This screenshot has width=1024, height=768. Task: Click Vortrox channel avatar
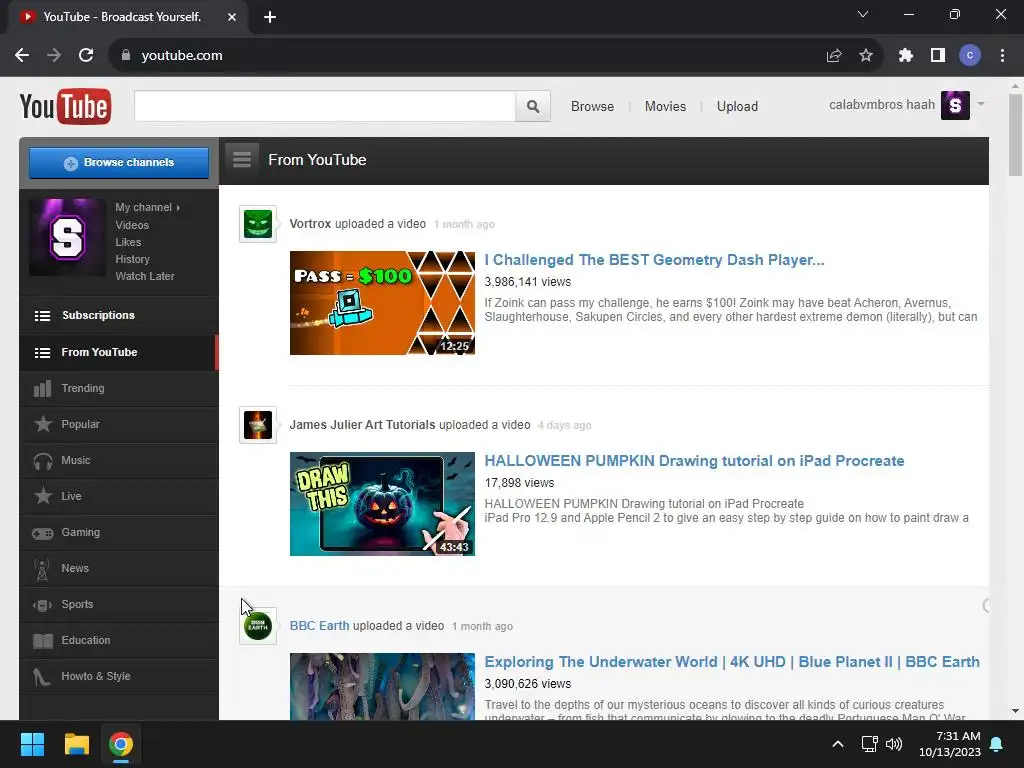click(x=258, y=224)
